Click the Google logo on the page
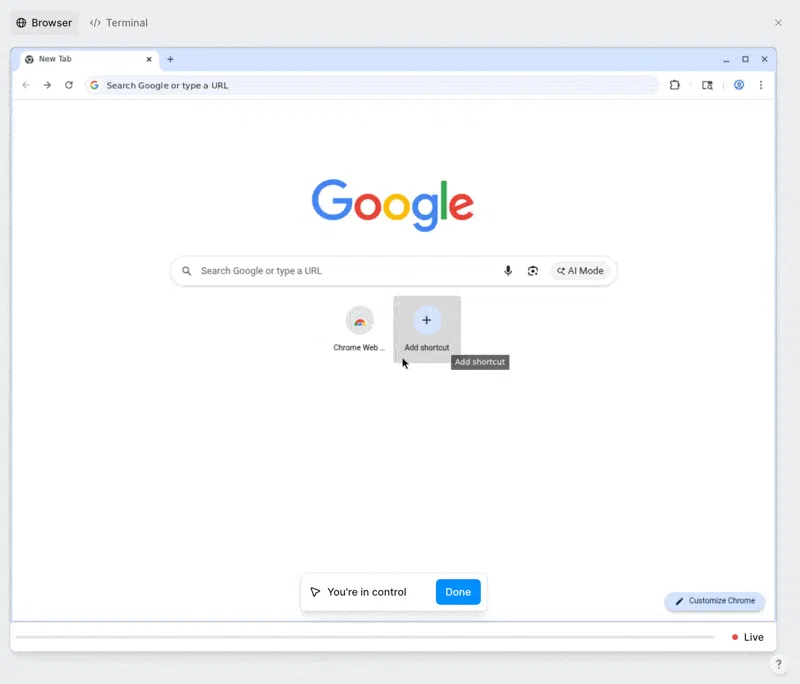This screenshot has width=800, height=684. [392, 203]
